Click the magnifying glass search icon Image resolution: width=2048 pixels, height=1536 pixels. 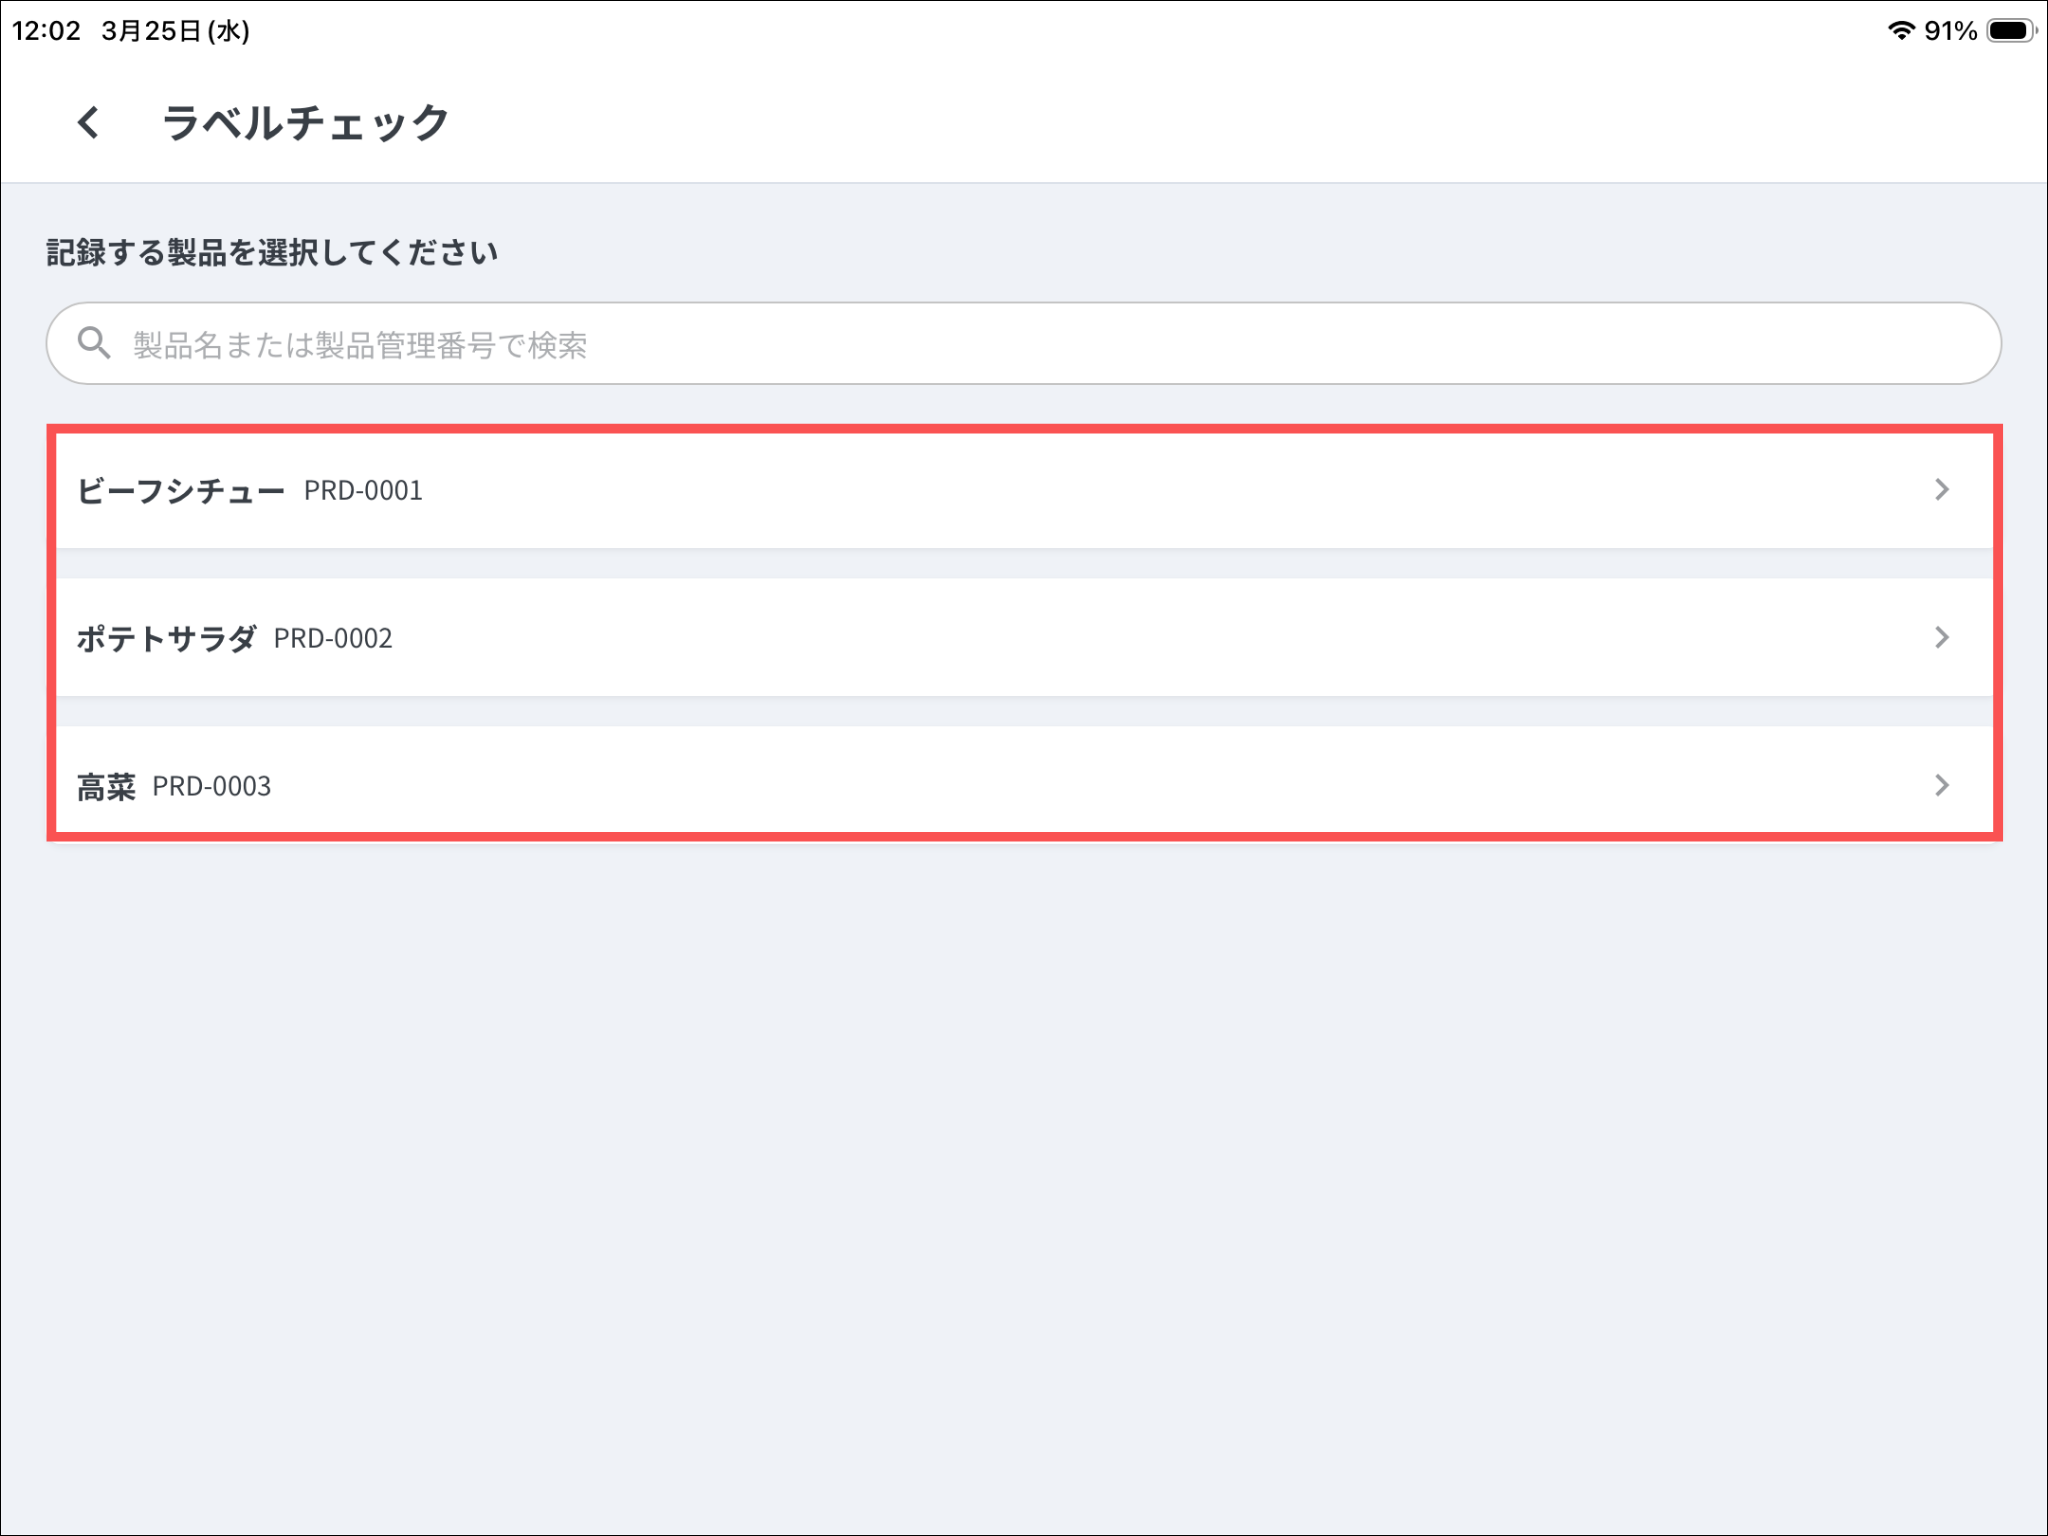click(x=94, y=343)
